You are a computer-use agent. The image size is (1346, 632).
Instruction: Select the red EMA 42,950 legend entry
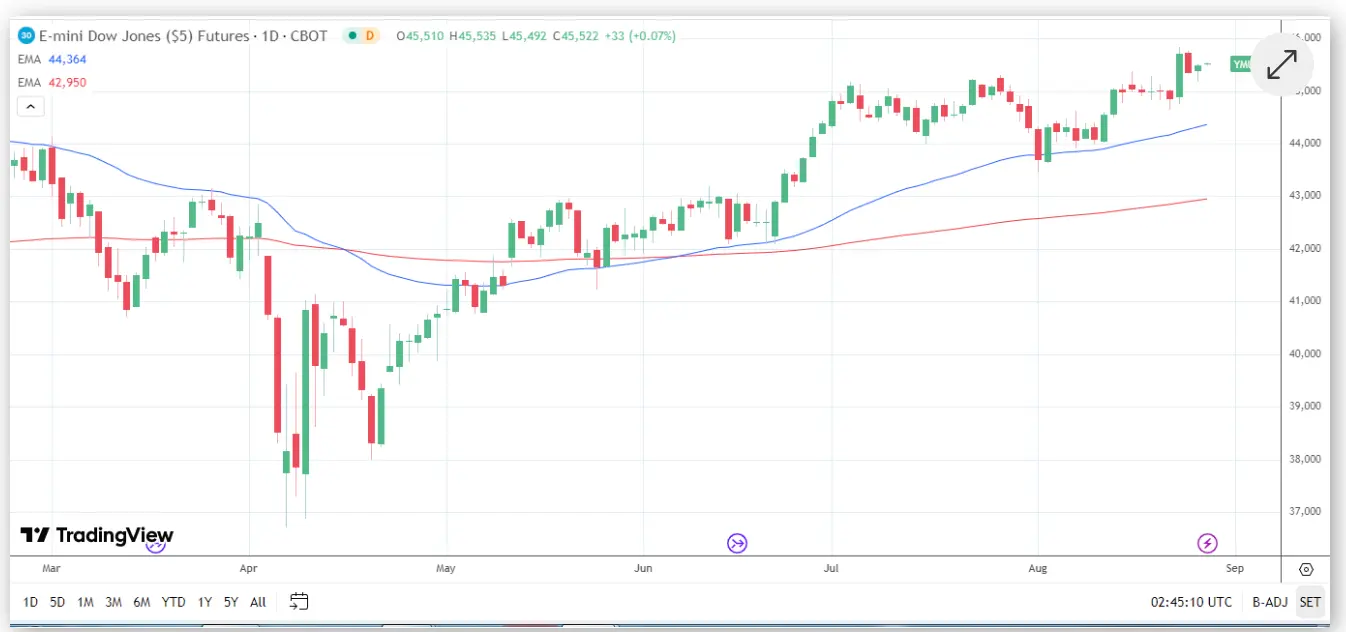coord(54,82)
